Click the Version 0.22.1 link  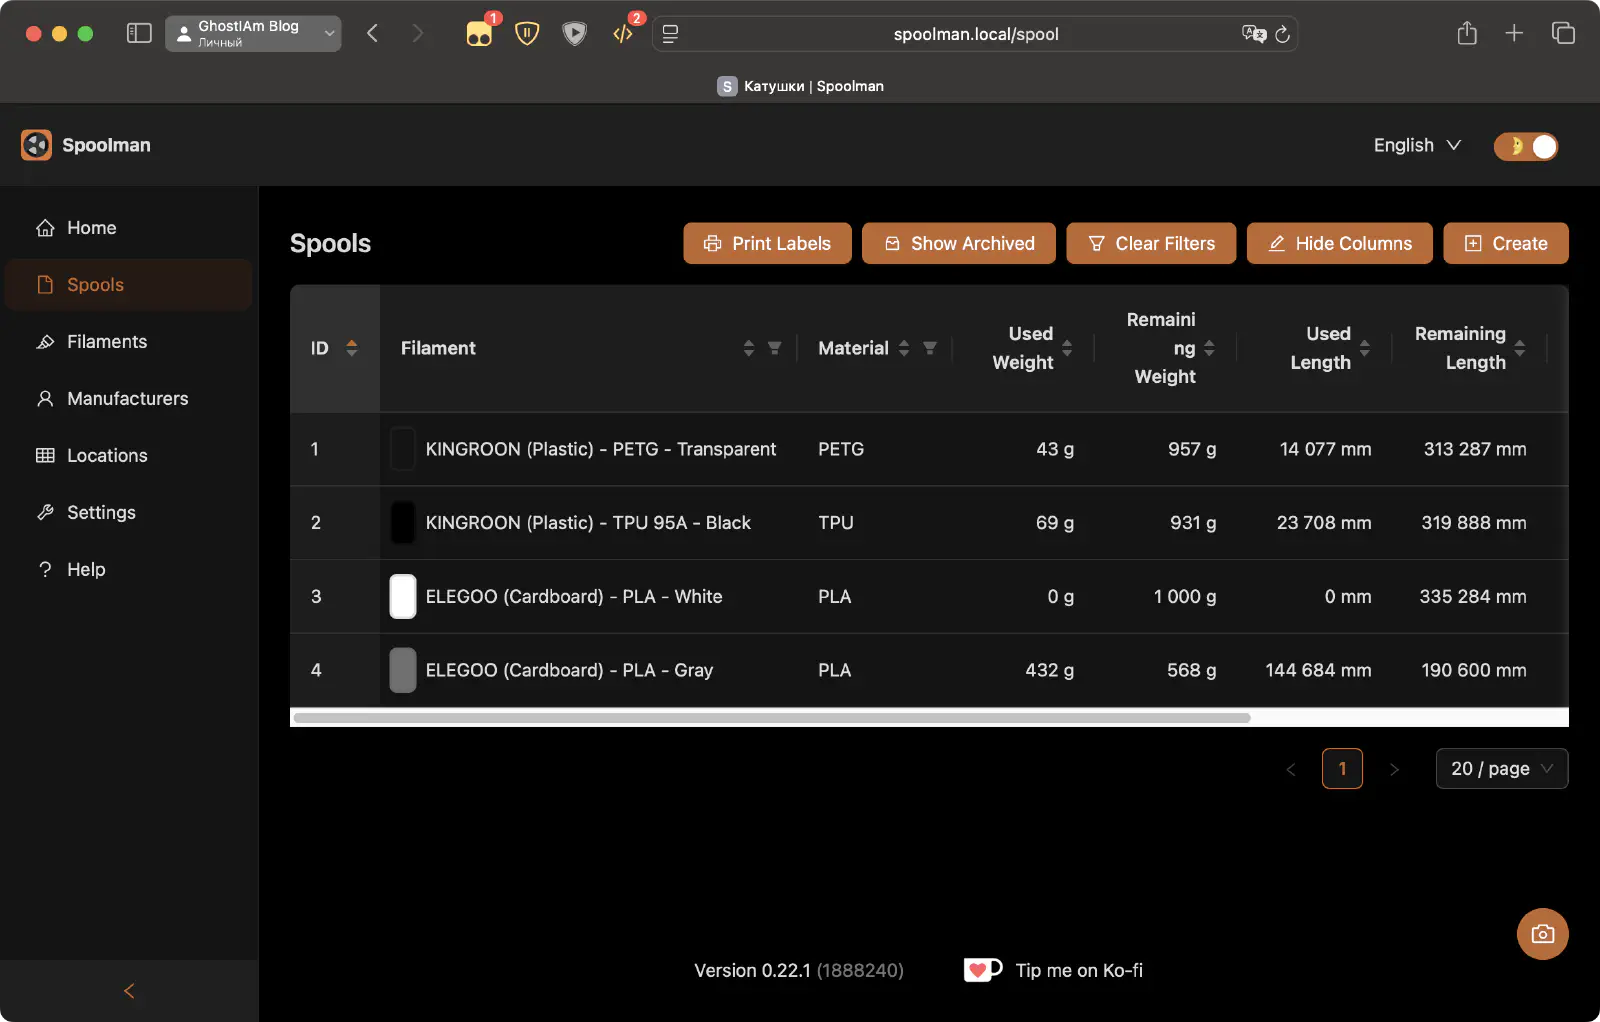tap(799, 970)
